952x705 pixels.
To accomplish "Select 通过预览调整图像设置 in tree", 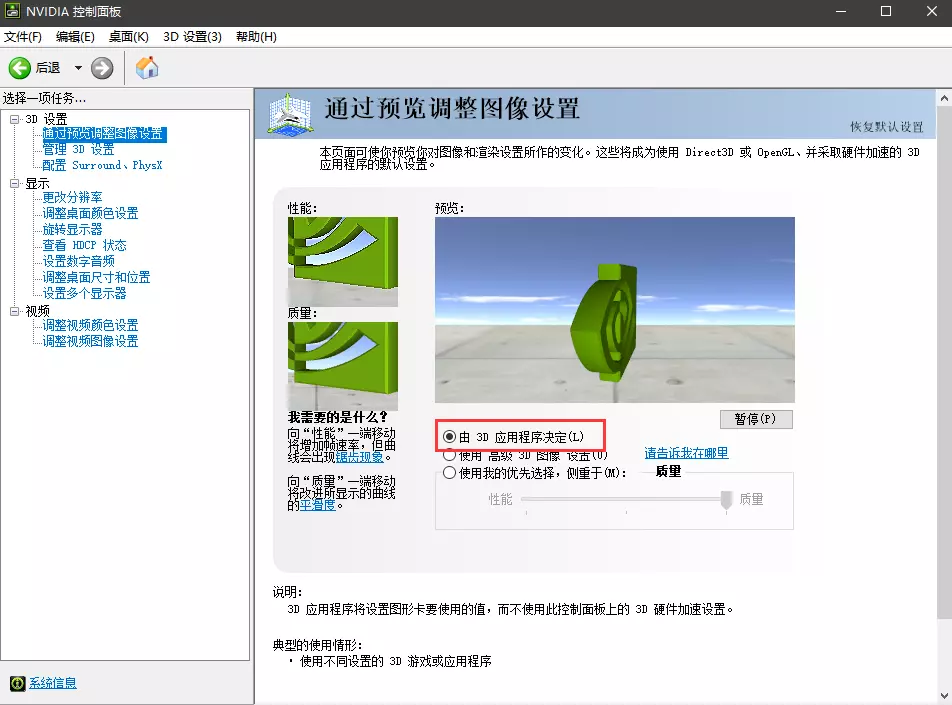I will 104,134.
